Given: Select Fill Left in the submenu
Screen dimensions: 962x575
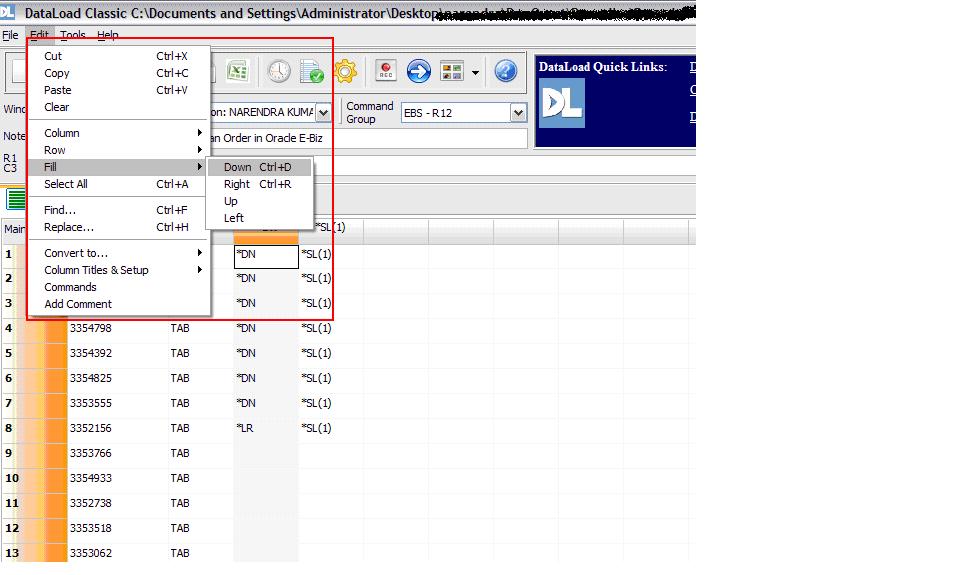Looking at the screenshot, I should click(x=260, y=218).
